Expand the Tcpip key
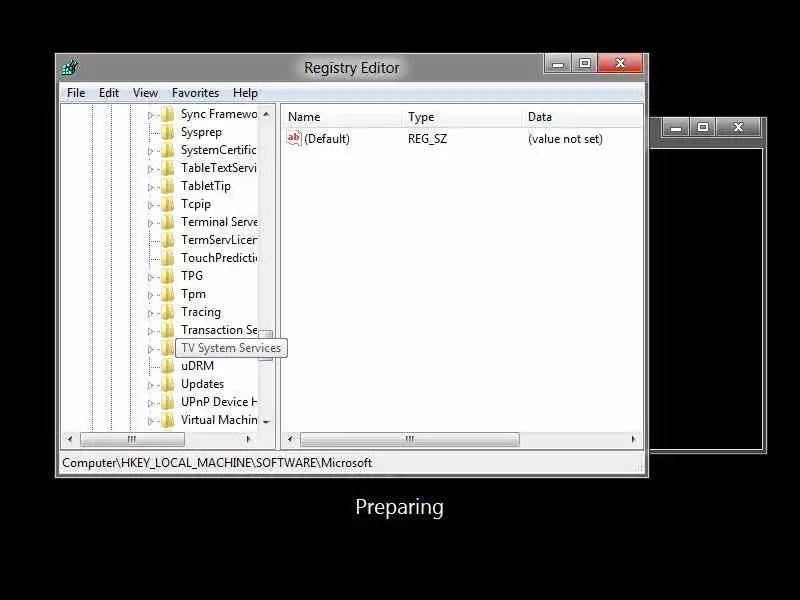The height and width of the screenshot is (600, 800). [x=150, y=205]
